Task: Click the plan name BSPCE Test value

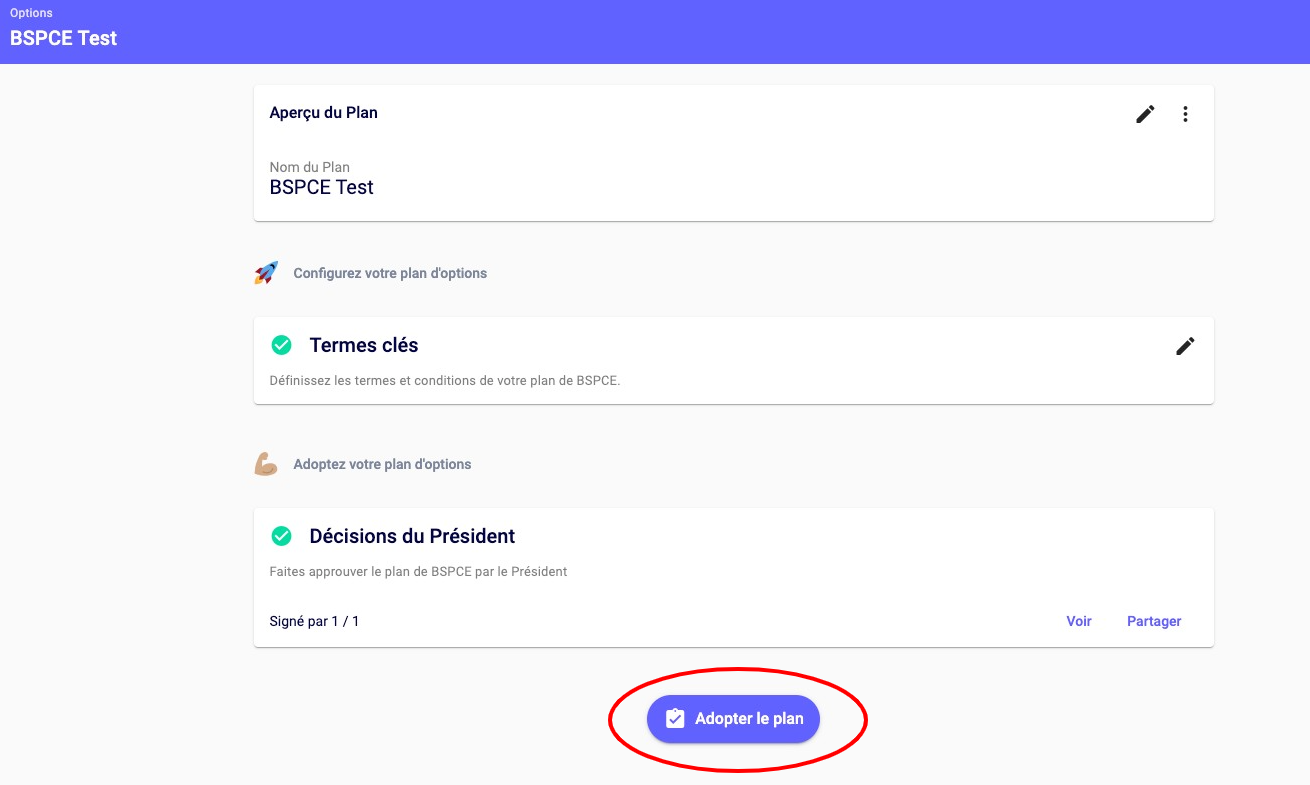Action: click(321, 187)
